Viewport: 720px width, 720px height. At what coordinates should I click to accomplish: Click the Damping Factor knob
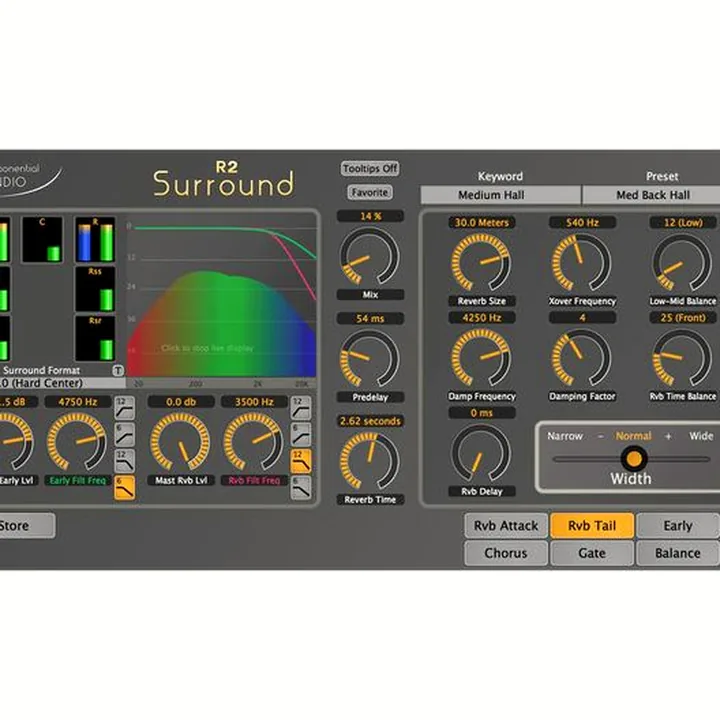point(581,358)
